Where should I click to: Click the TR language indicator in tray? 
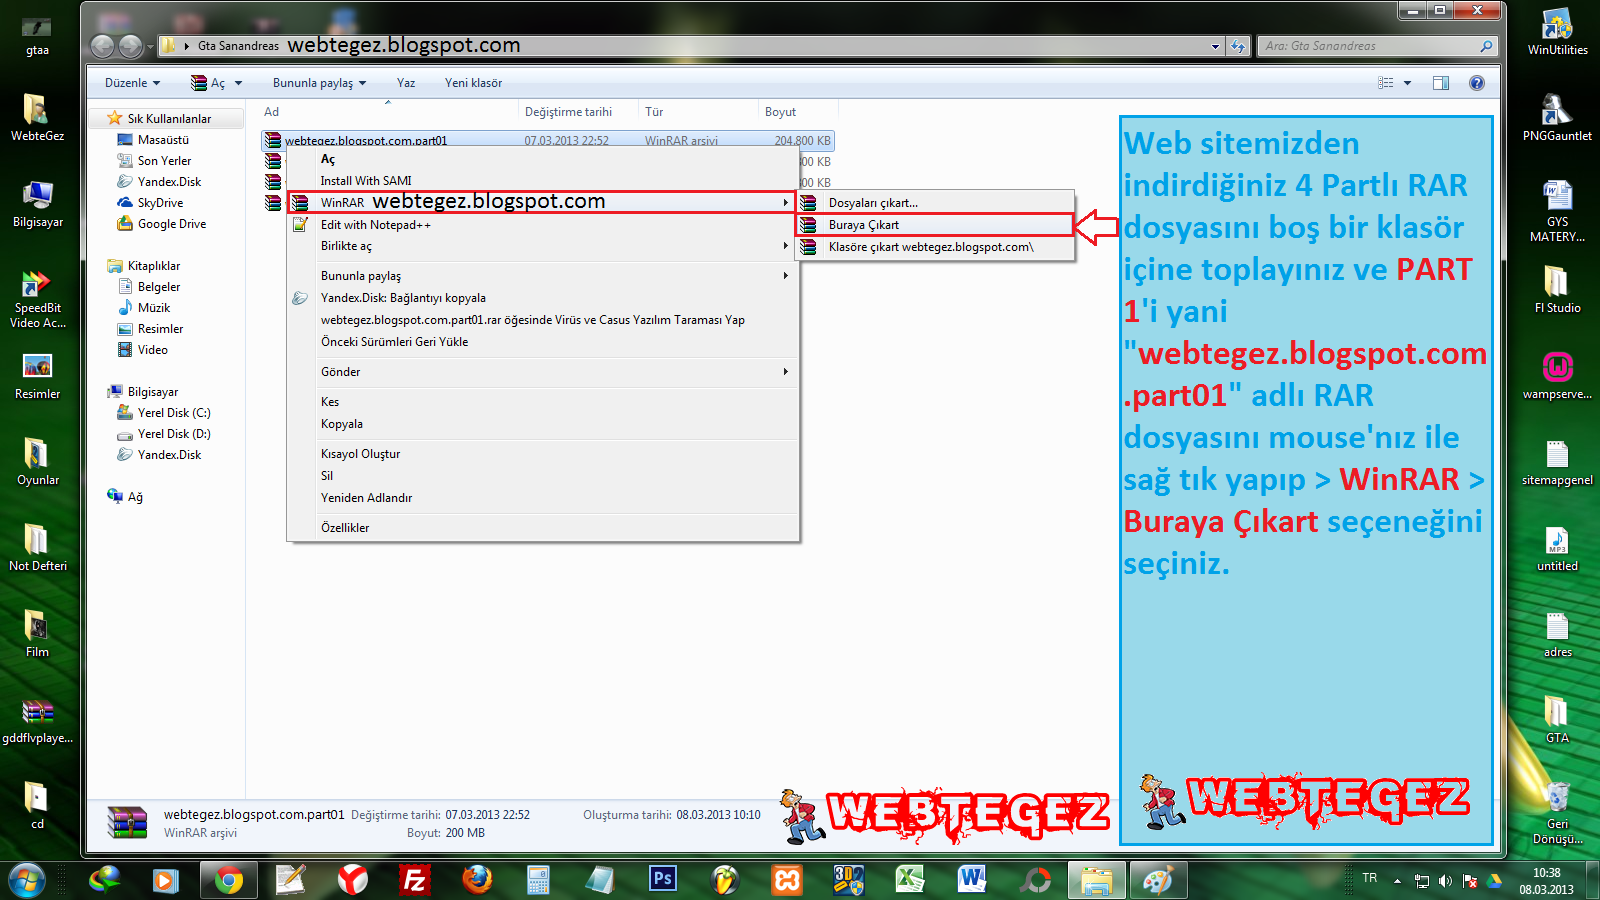coord(1369,878)
